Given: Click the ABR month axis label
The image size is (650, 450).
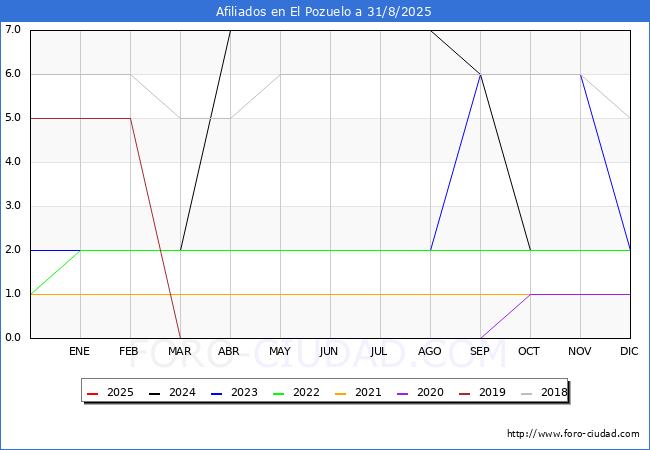Looking at the screenshot, I should point(230,351).
